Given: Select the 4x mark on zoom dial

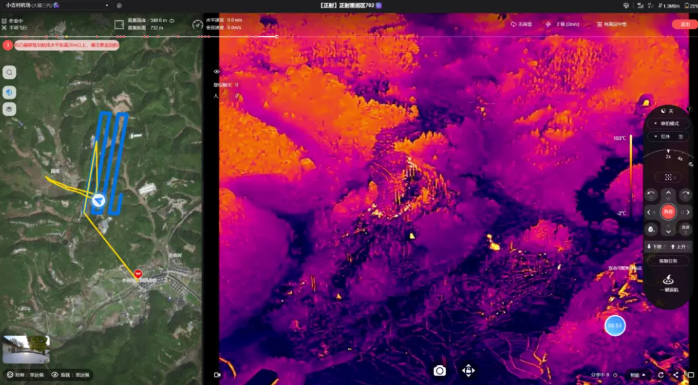Looking at the screenshot, I should tap(680, 159).
